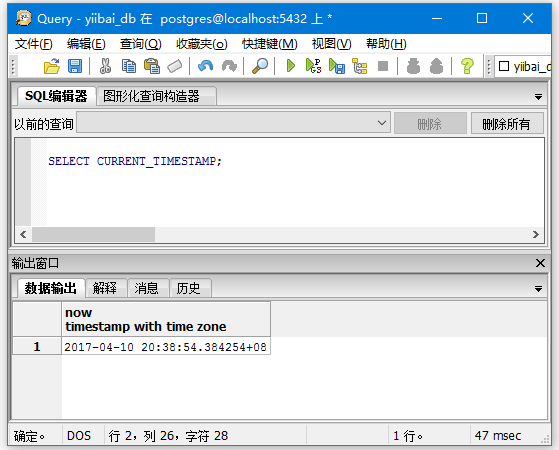Open the 查询(Q) menu
Screen dimensions: 559x450
pos(140,44)
